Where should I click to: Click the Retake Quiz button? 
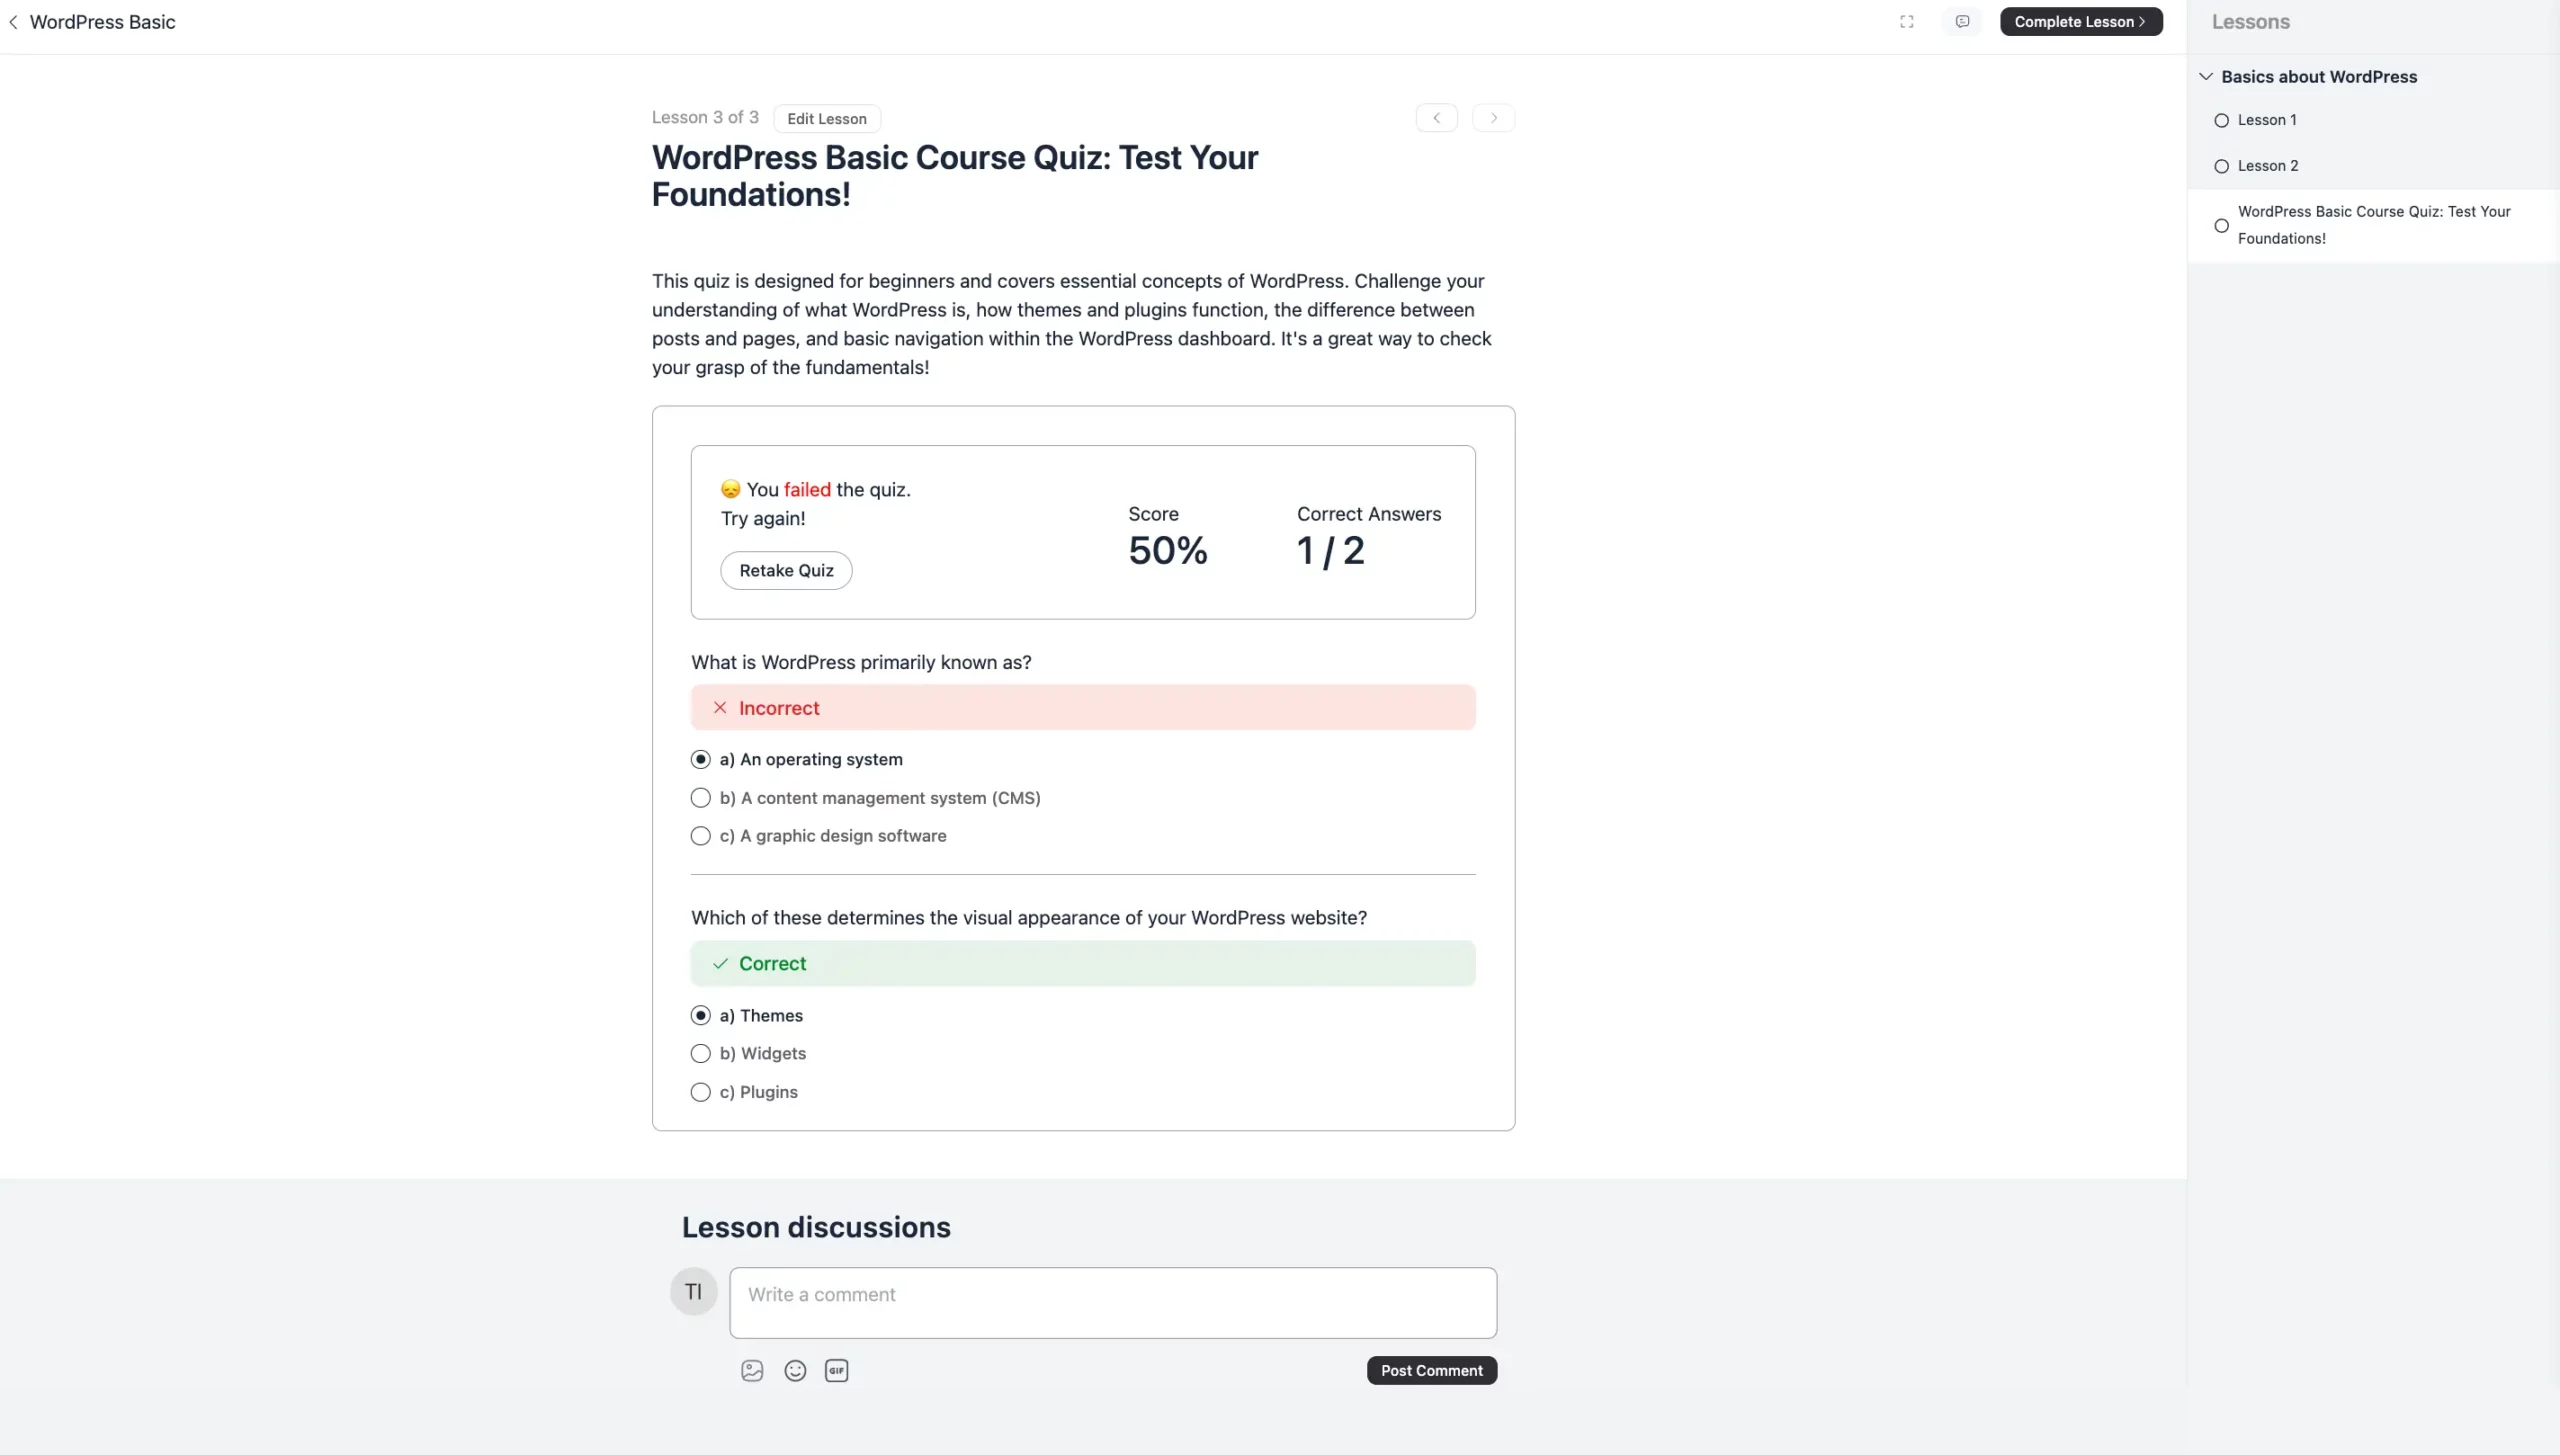coord(786,570)
